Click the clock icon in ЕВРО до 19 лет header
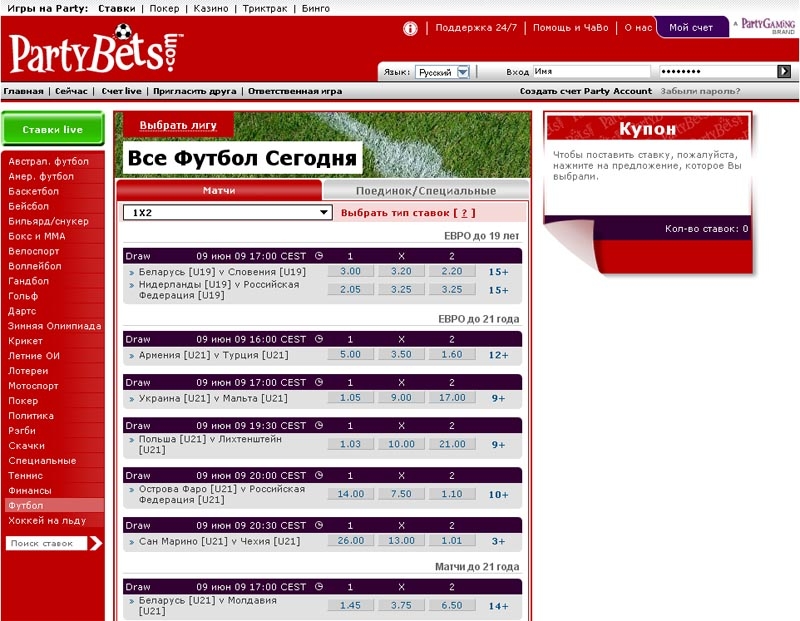This screenshot has width=800, height=621. [x=318, y=255]
